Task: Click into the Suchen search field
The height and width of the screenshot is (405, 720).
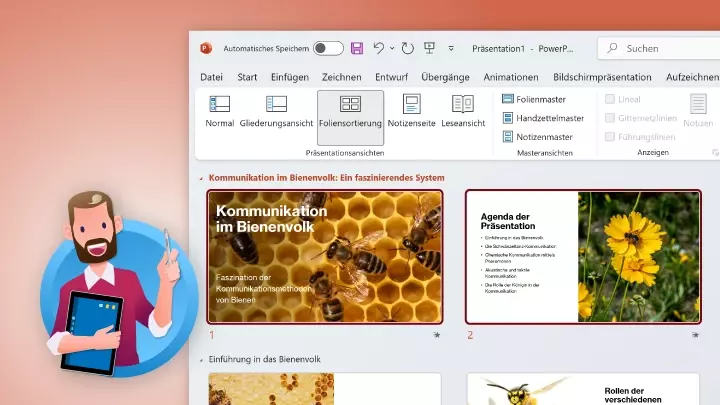Action: [659, 48]
